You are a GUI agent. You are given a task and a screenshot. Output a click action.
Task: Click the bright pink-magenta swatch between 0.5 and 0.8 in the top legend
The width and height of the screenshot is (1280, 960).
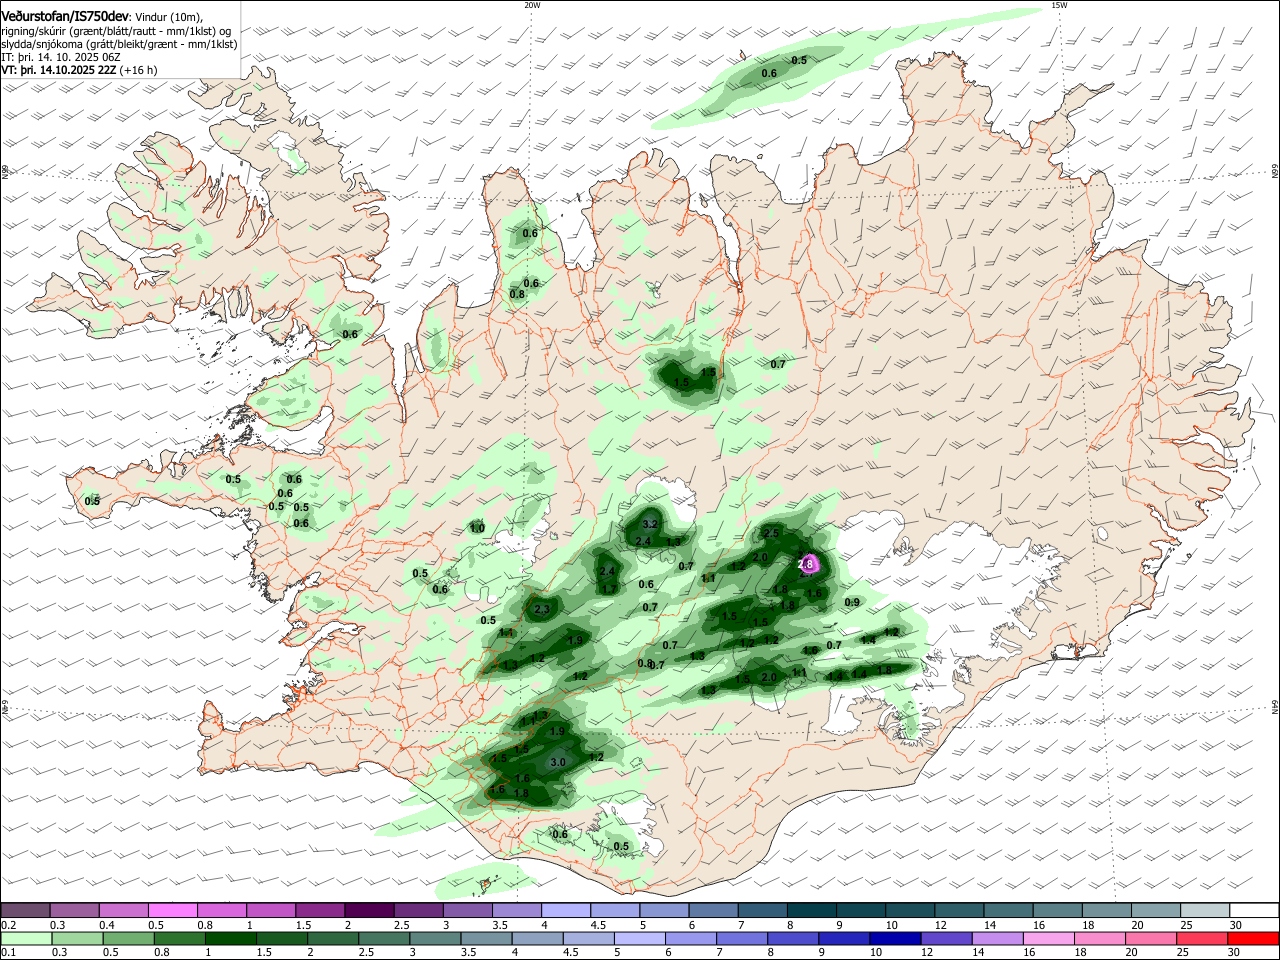pos(172,910)
